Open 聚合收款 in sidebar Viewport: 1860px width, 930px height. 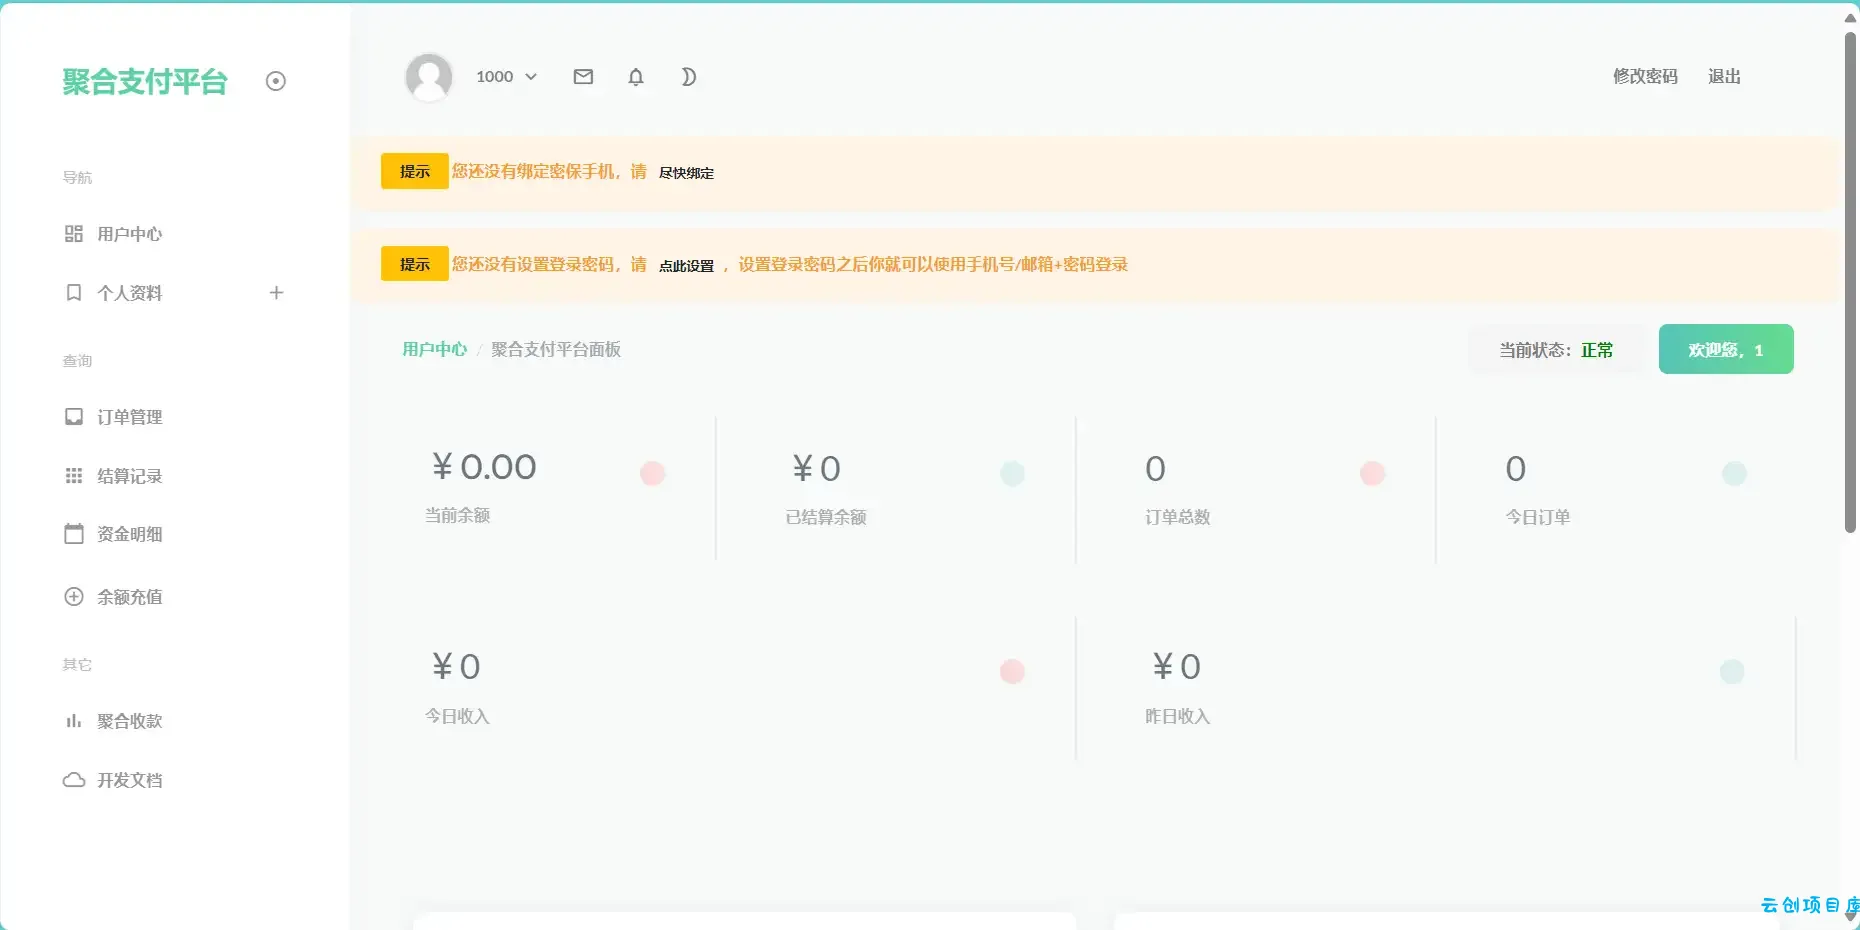coord(129,721)
